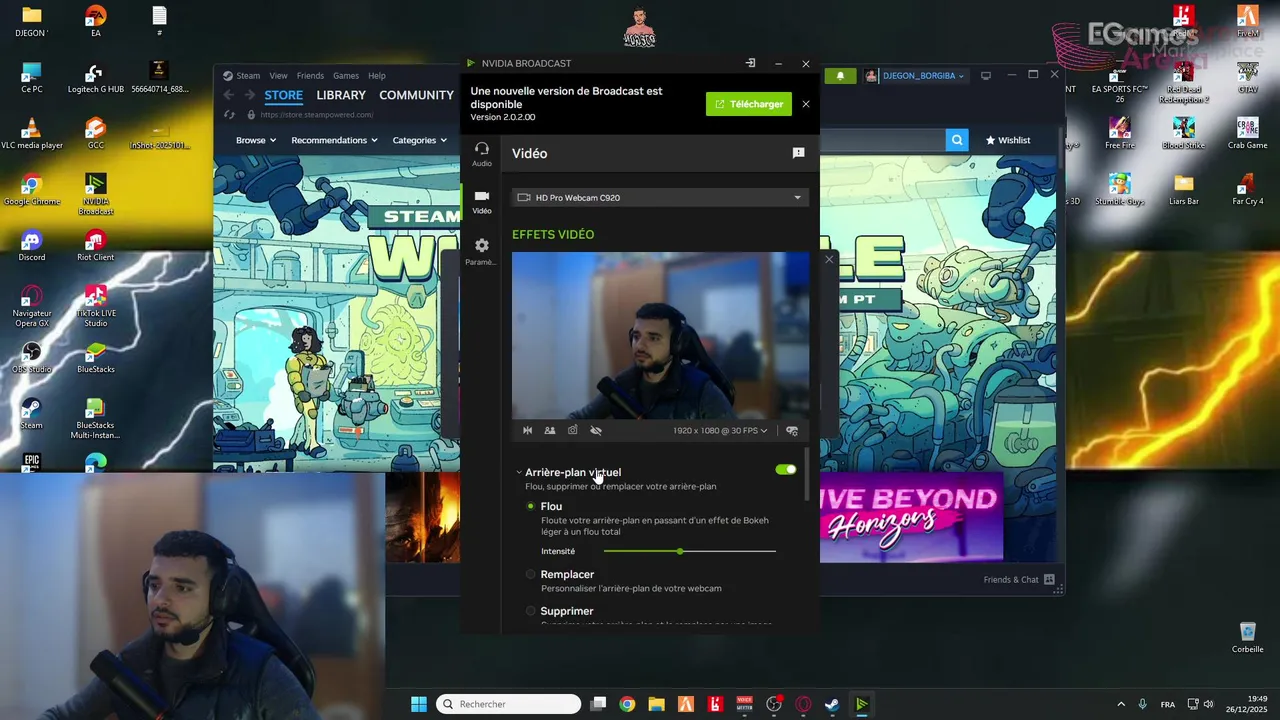Click the Rechercher taskbar search box
Image resolution: width=1280 pixels, height=720 pixels.
pos(509,704)
